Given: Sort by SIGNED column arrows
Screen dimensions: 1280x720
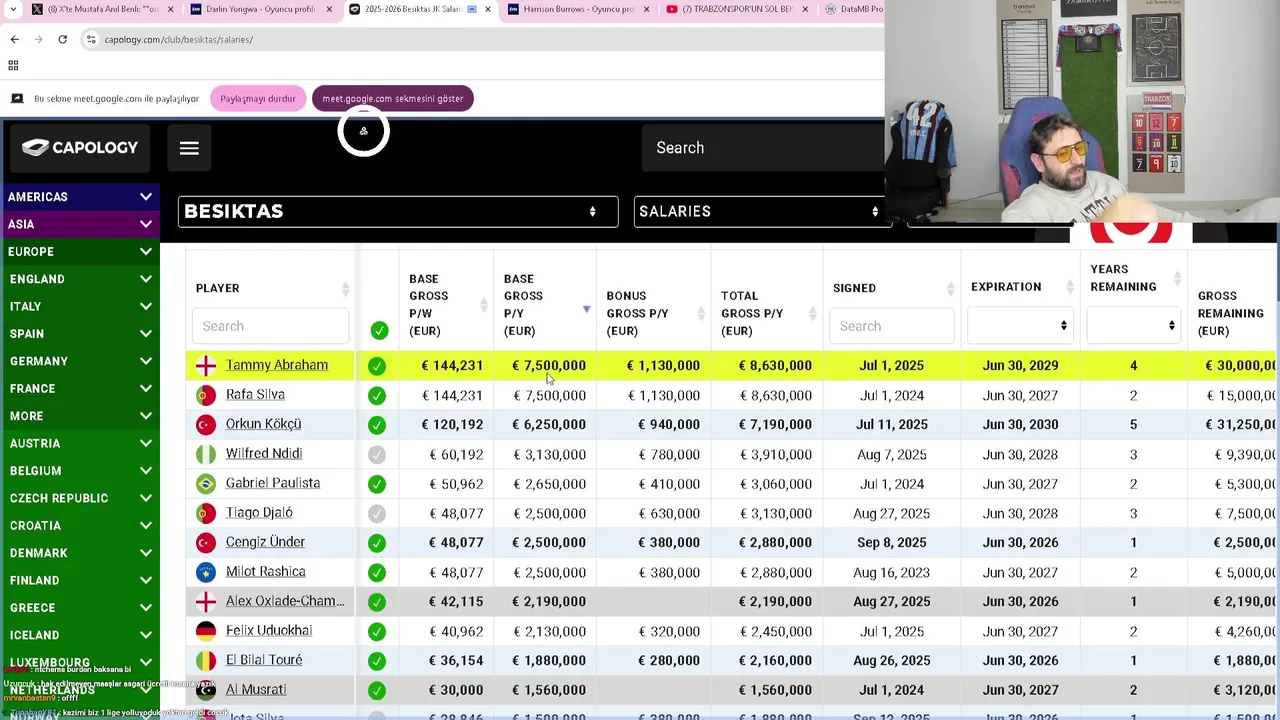Looking at the screenshot, I should 950,289.
